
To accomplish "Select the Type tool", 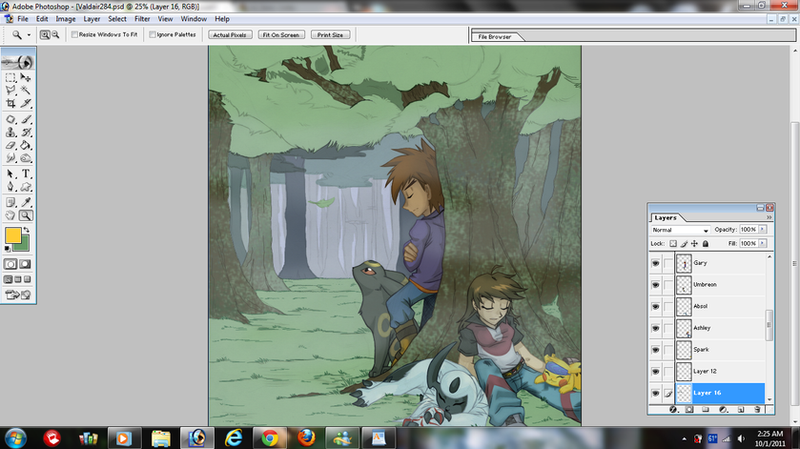I will 26,174.
